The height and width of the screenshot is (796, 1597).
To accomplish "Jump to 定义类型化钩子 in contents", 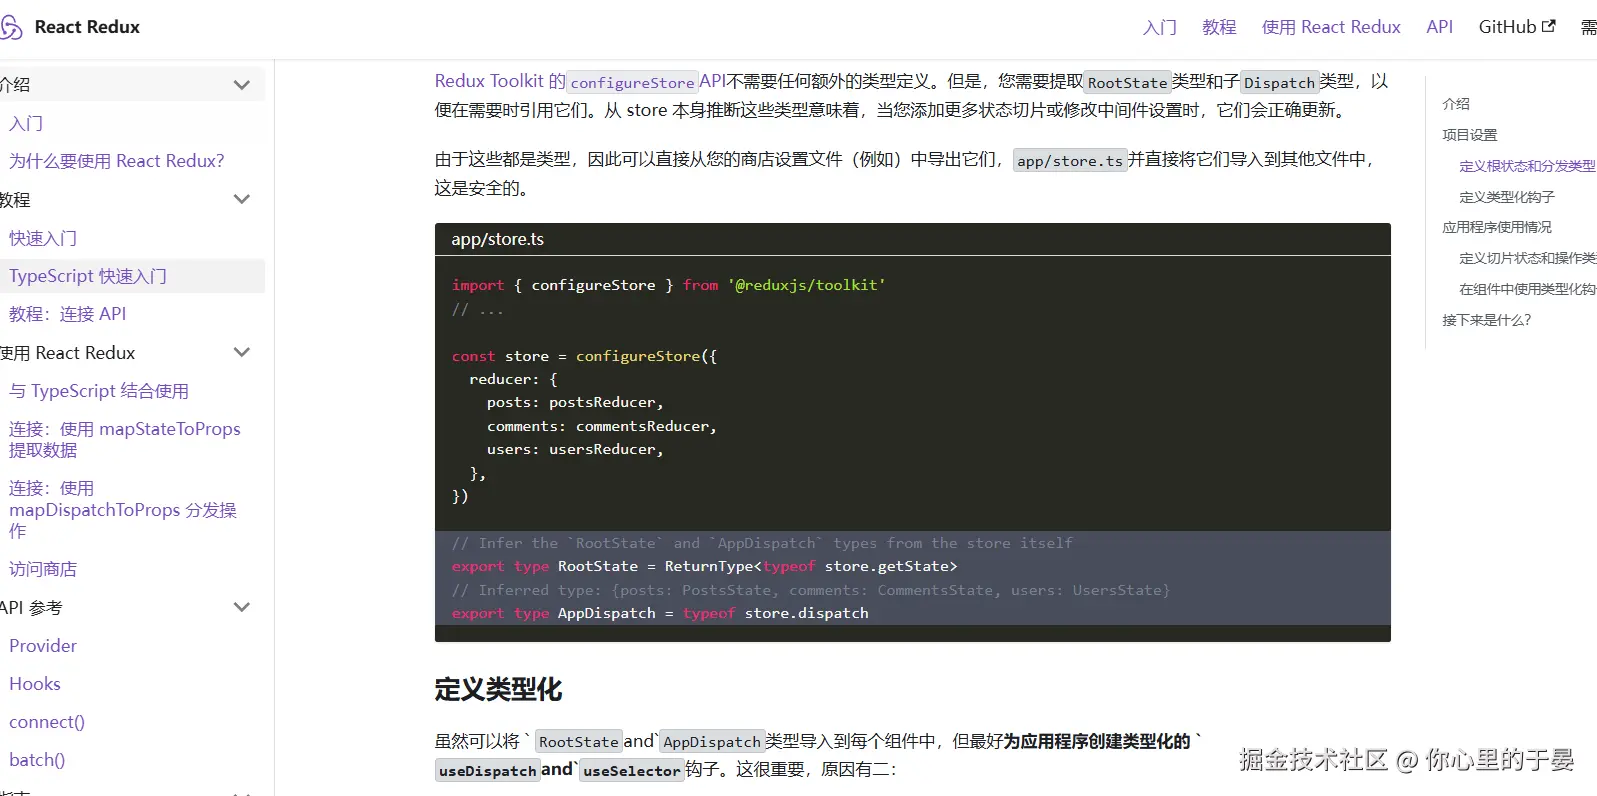I will 1507,197.
